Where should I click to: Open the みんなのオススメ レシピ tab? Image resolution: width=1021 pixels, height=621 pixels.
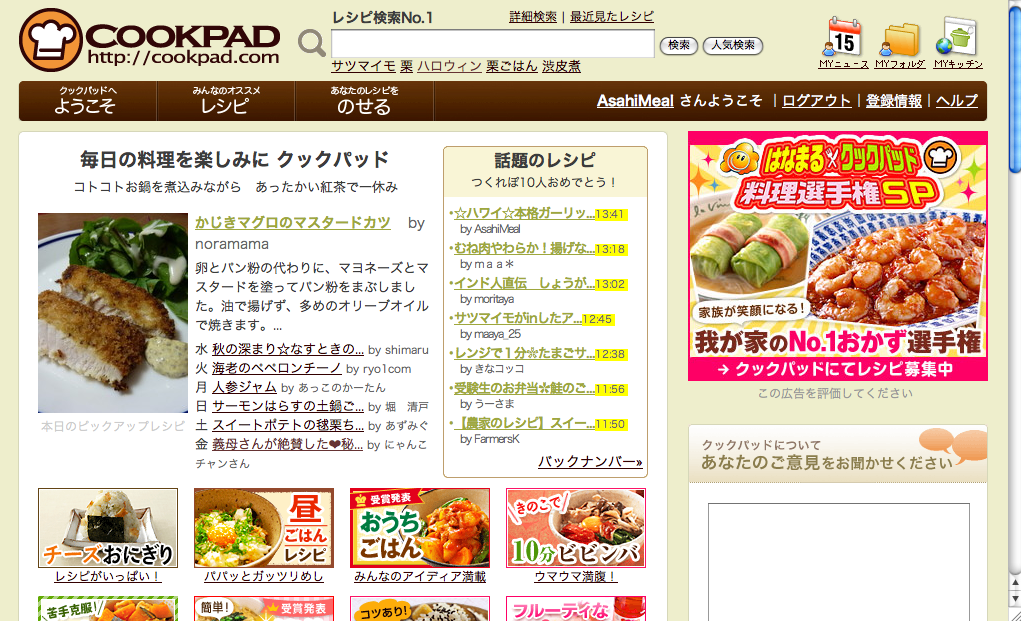(x=225, y=101)
